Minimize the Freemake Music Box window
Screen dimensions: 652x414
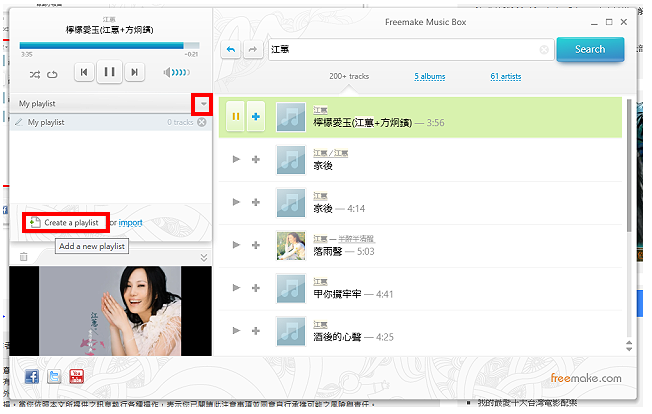coord(594,22)
